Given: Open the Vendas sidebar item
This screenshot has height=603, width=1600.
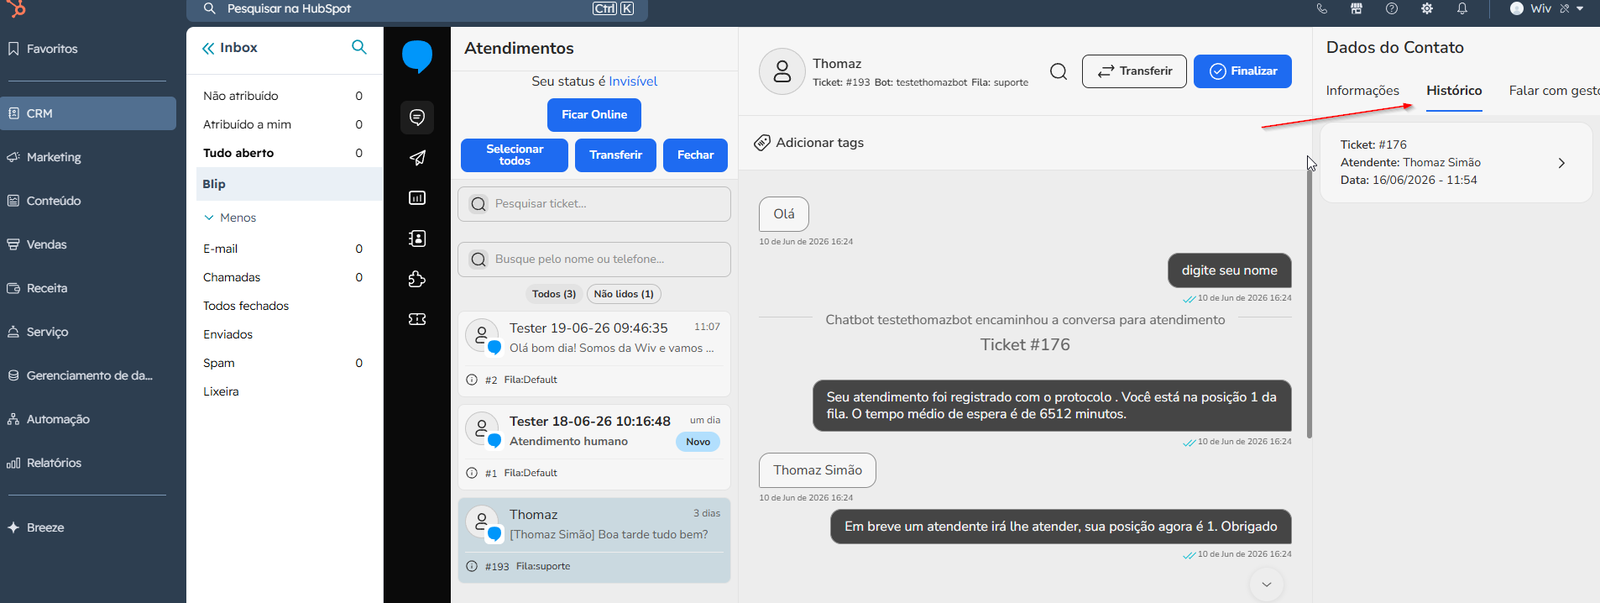Looking at the screenshot, I should (x=46, y=244).
